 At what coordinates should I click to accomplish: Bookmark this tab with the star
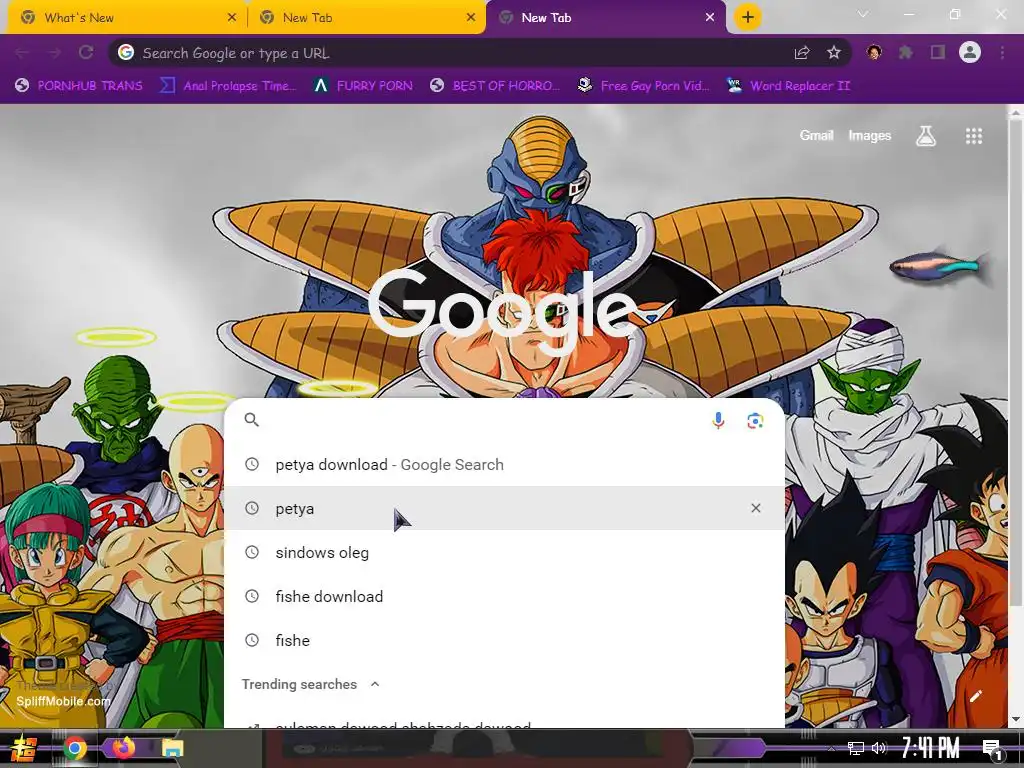click(833, 53)
